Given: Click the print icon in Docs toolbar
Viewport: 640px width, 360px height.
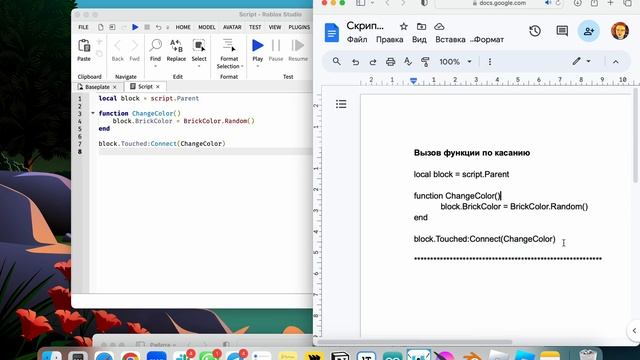Looking at the screenshot, I should (390, 62).
